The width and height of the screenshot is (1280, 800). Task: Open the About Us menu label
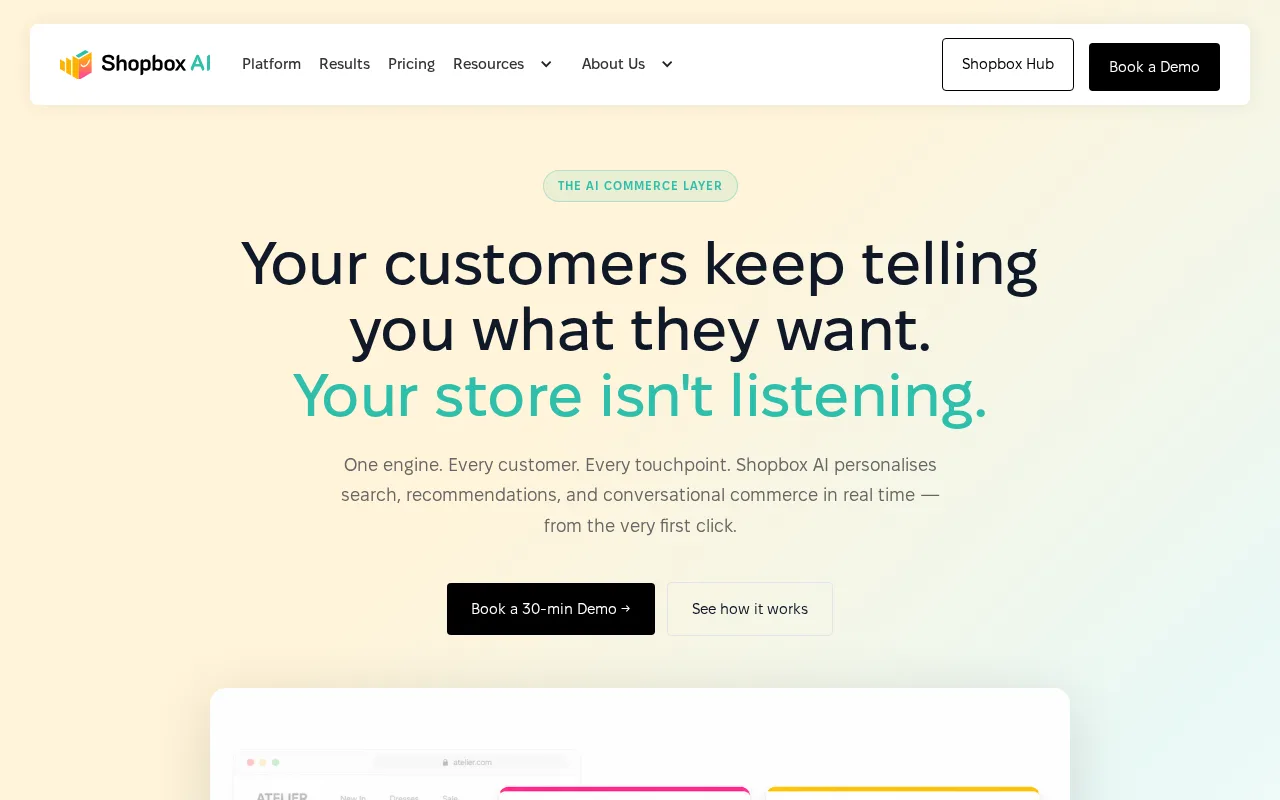(613, 64)
